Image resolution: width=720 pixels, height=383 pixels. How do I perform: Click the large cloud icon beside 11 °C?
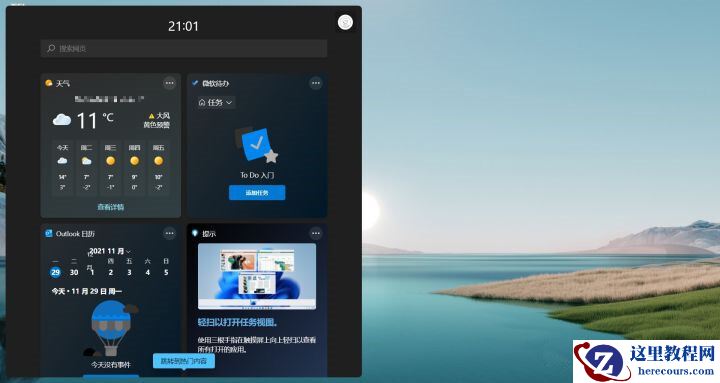coord(62,120)
